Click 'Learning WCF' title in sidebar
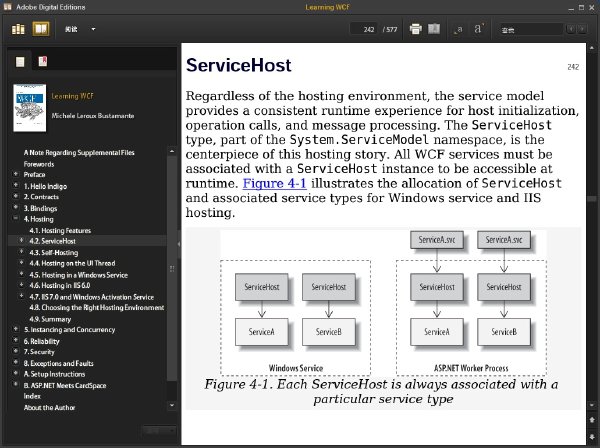 tap(72, 96)
